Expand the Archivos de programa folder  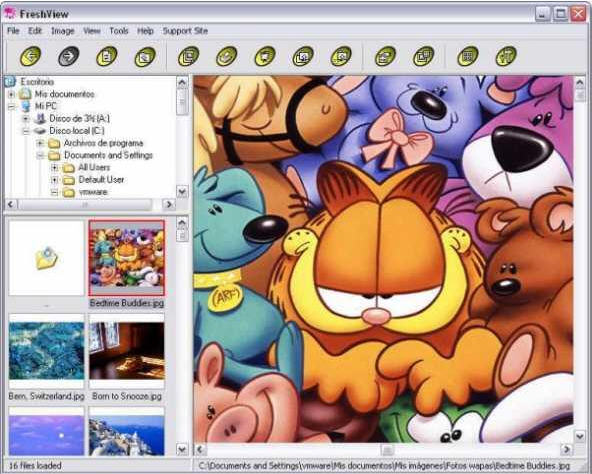pyautogui.click(x=40, y=143)
